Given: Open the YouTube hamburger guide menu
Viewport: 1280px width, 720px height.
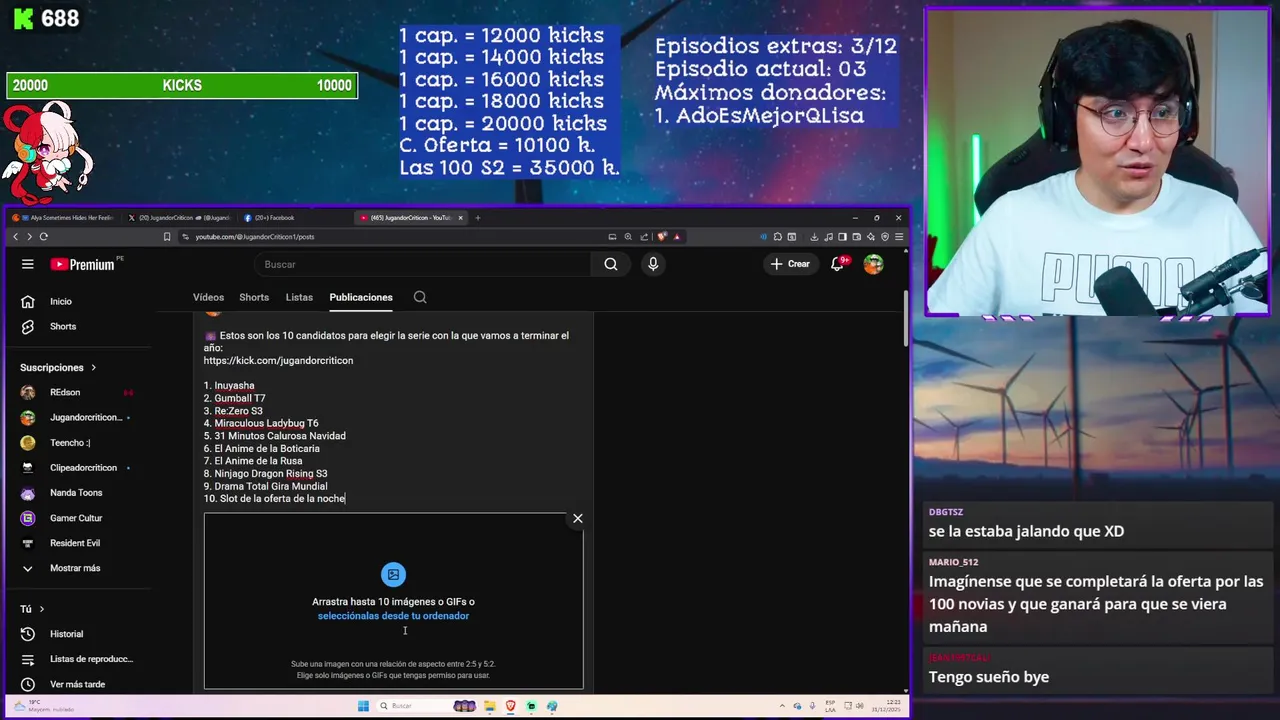Looking at the screenshot, I should [28, 264].
